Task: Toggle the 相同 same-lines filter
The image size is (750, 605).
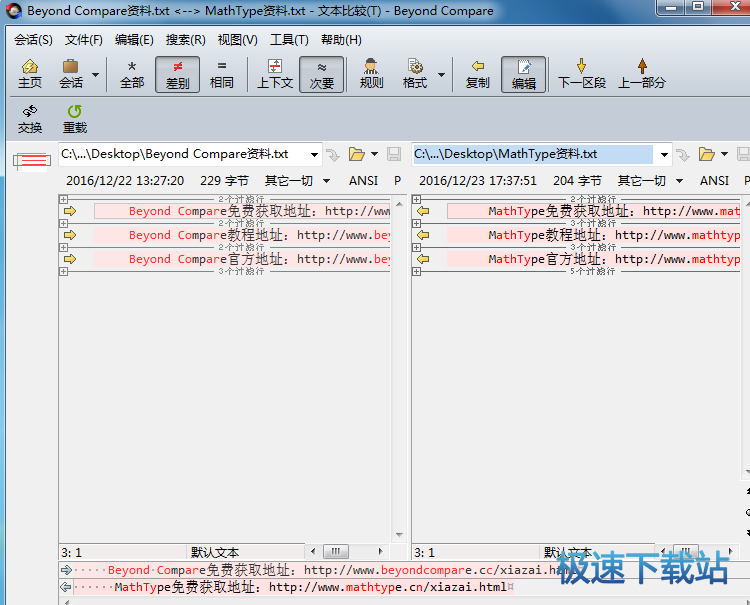Action: point(221,74)
